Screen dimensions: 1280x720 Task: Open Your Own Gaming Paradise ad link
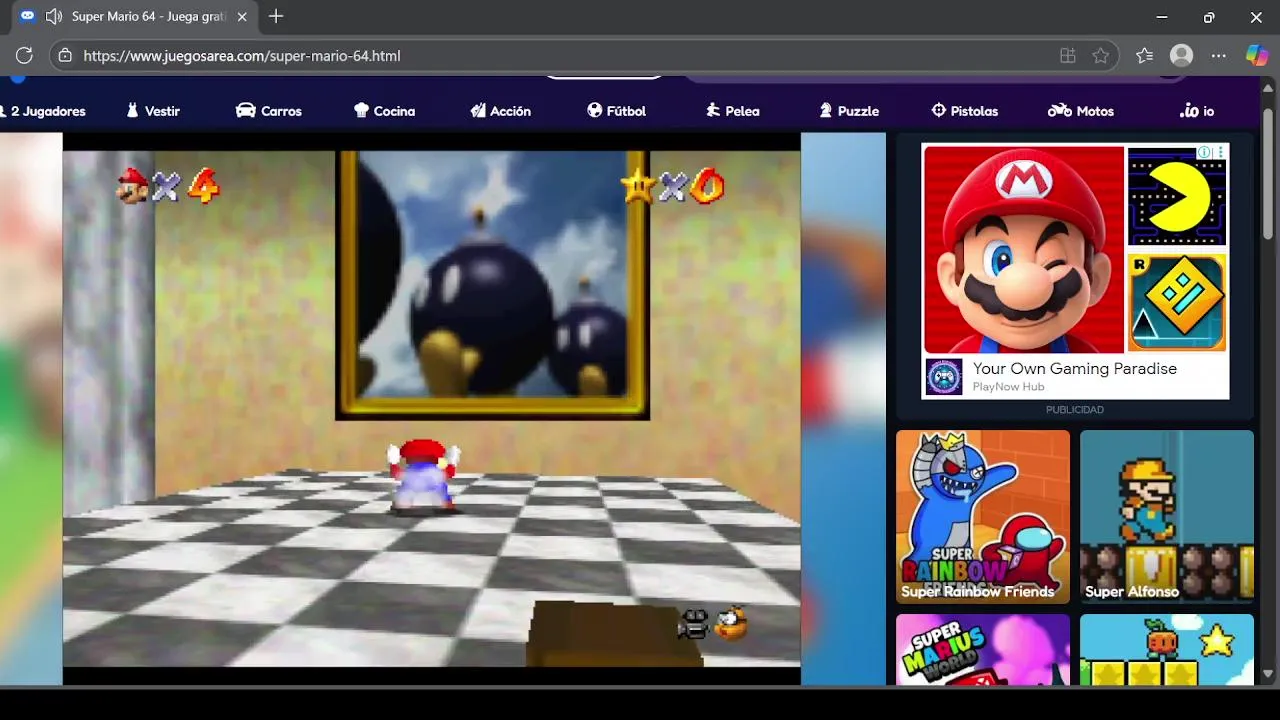(x=1075, y=368)
